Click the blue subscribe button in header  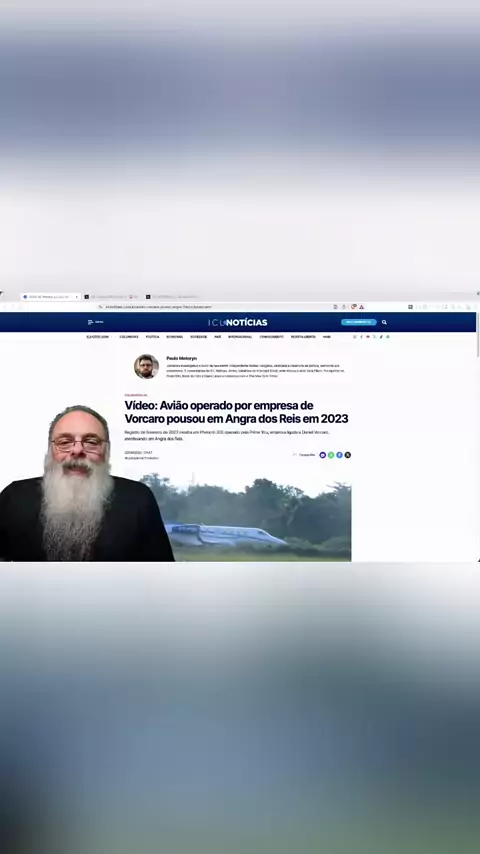[359, 322]
